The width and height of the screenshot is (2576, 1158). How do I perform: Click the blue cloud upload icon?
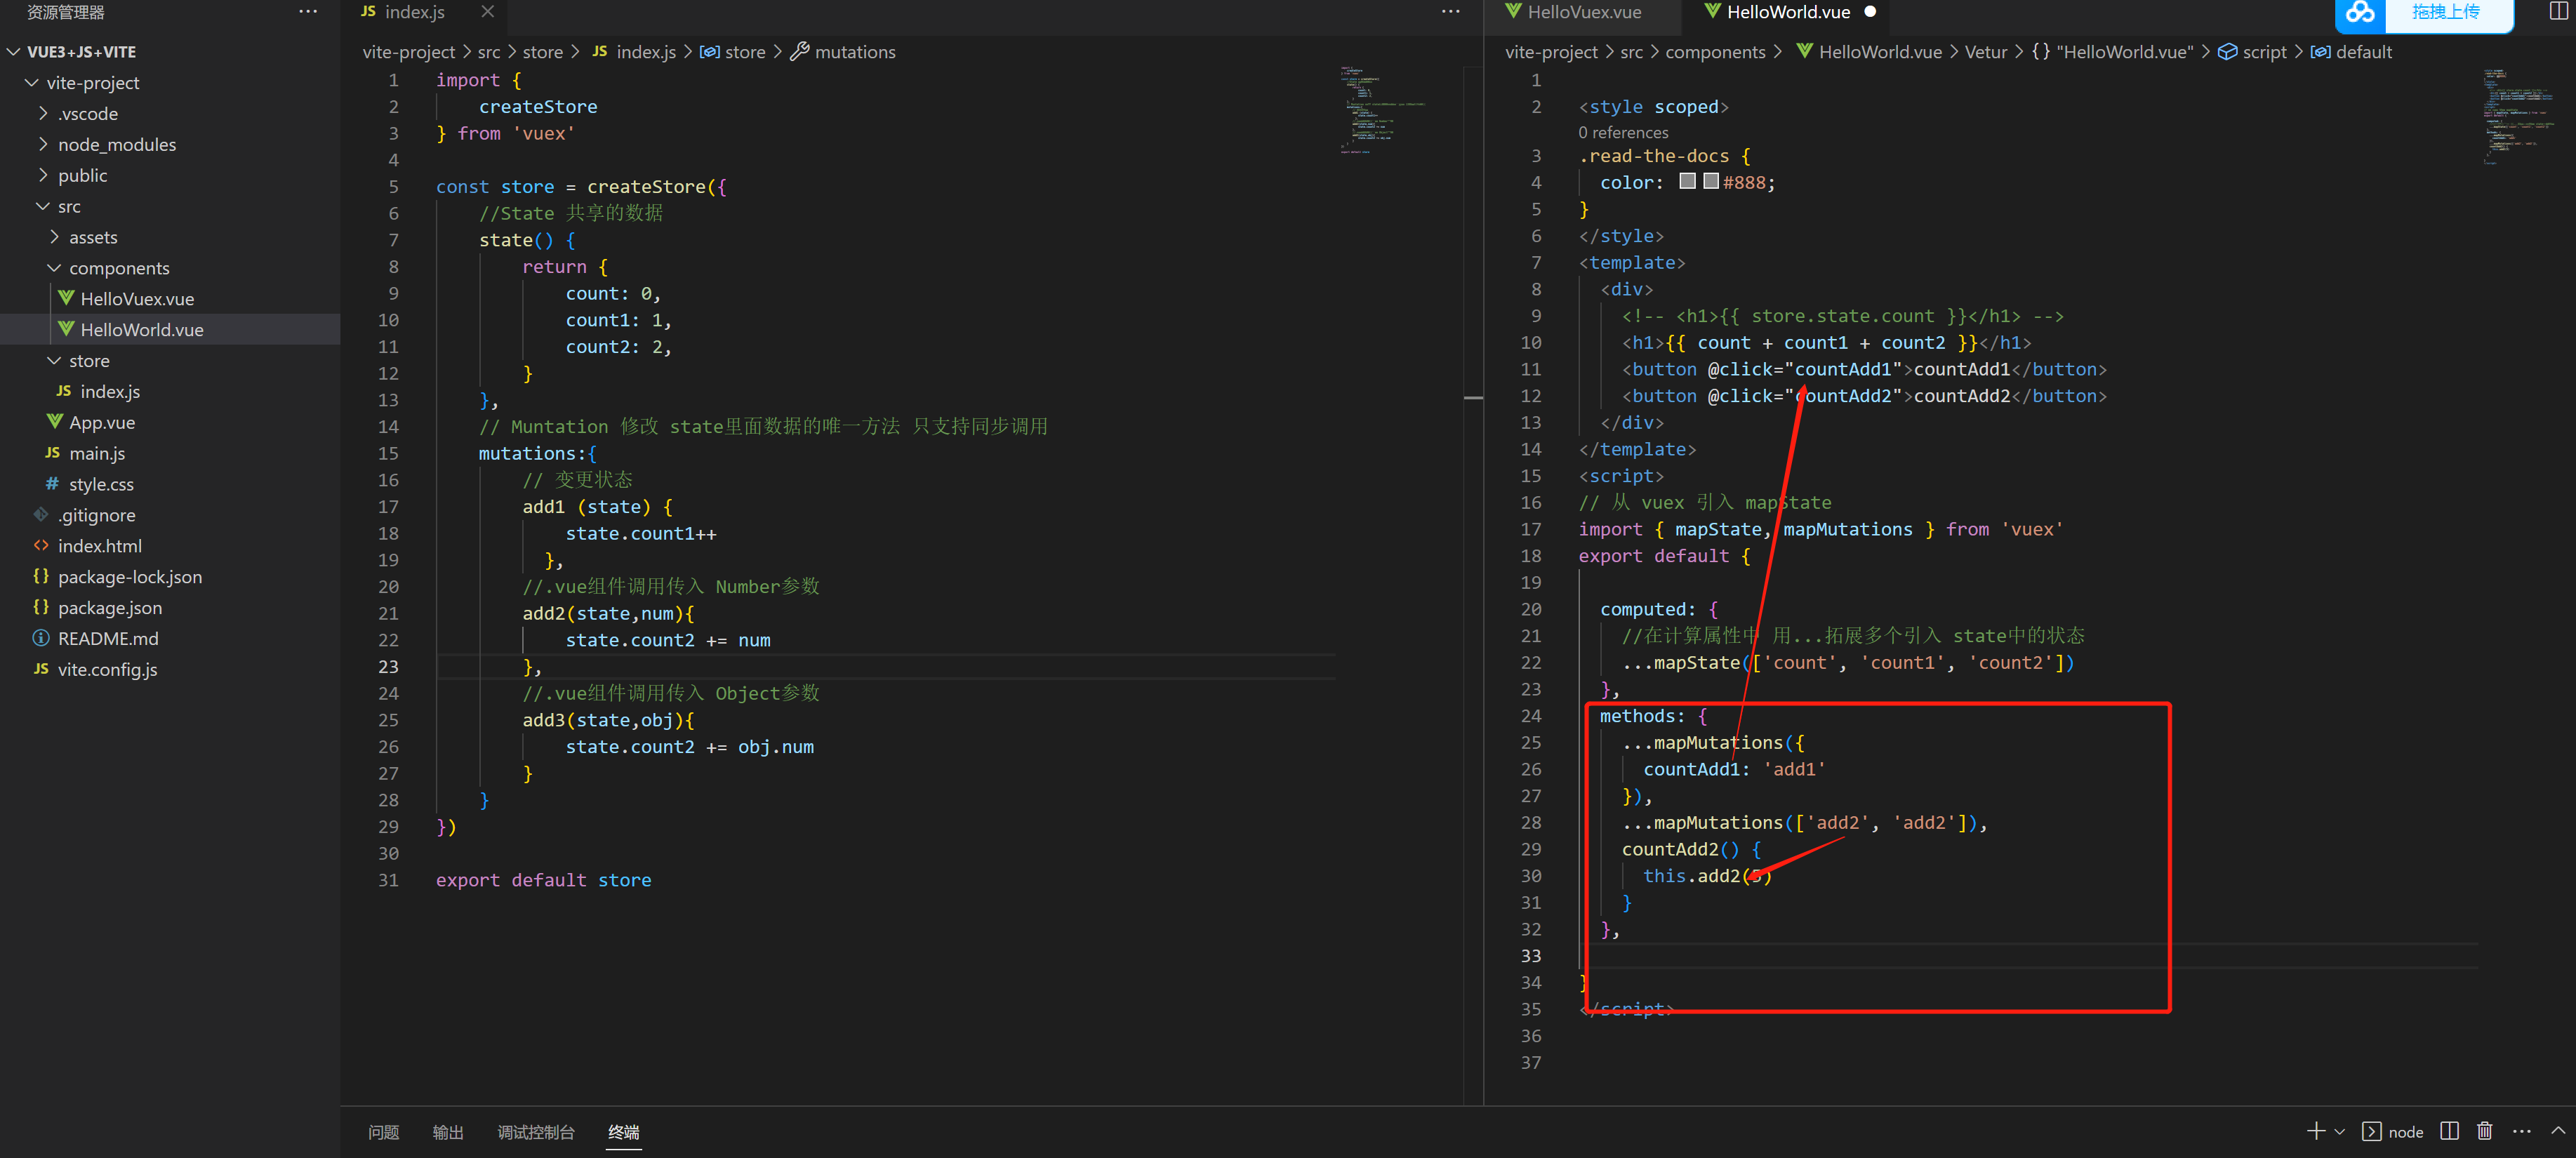pos(2360,12)
